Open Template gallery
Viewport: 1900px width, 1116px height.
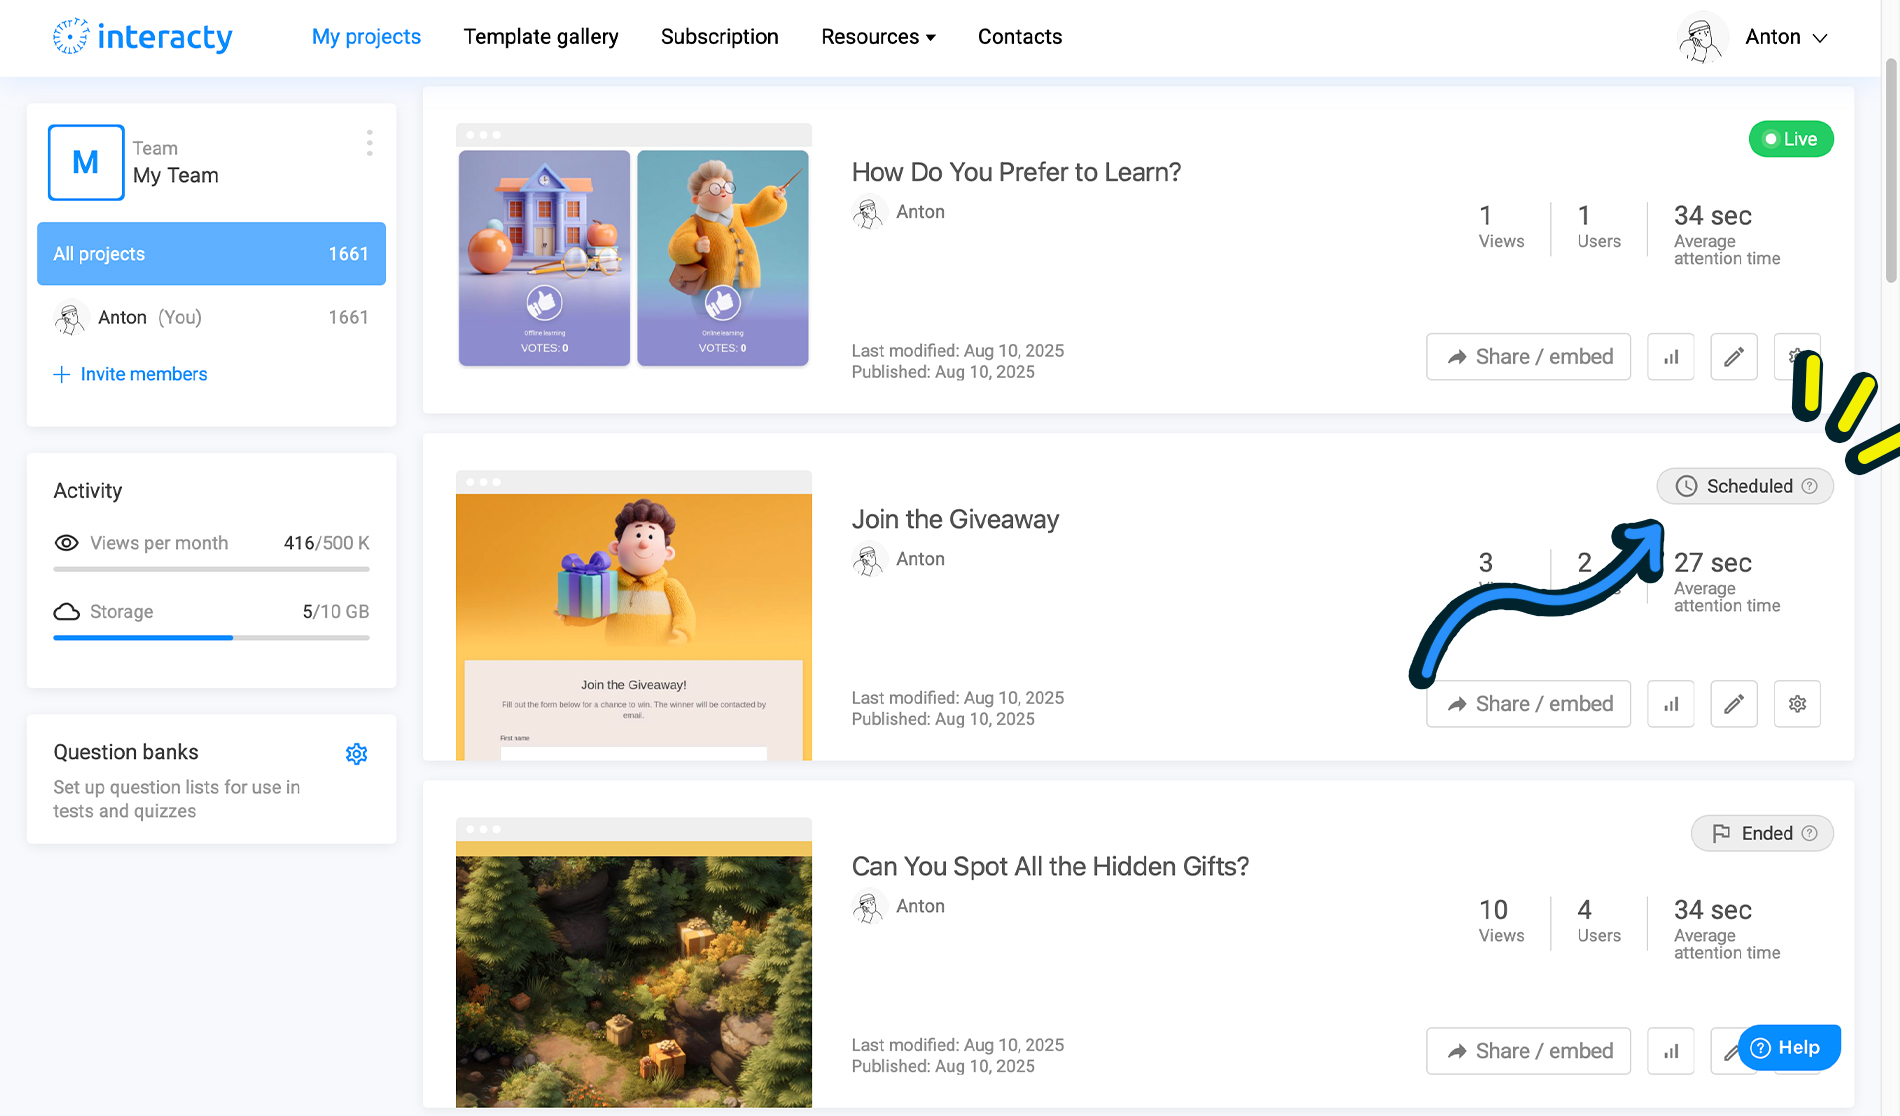[541, 37]
